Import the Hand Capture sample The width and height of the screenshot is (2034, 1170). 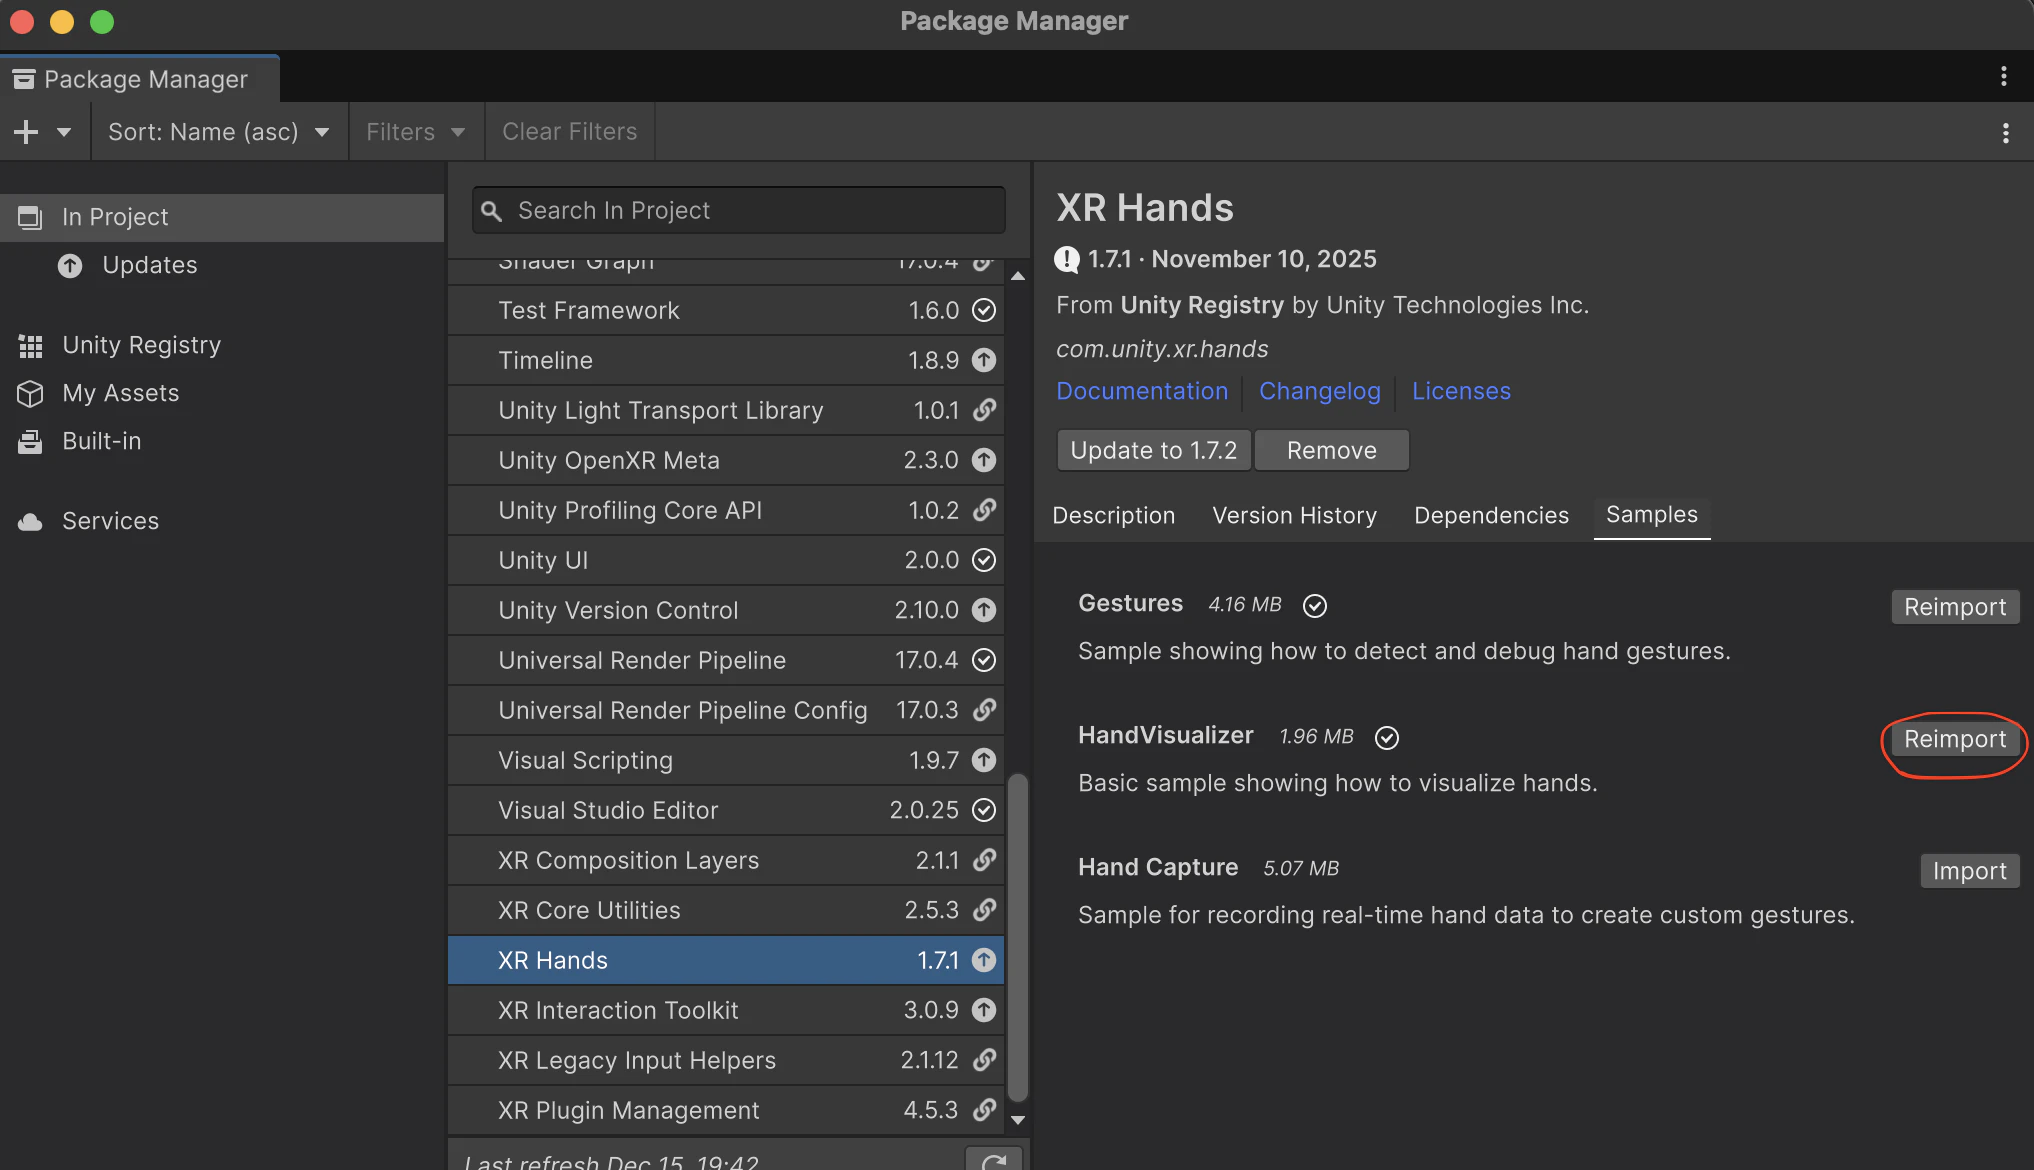pyautogui.click(x=1969, y=871)
